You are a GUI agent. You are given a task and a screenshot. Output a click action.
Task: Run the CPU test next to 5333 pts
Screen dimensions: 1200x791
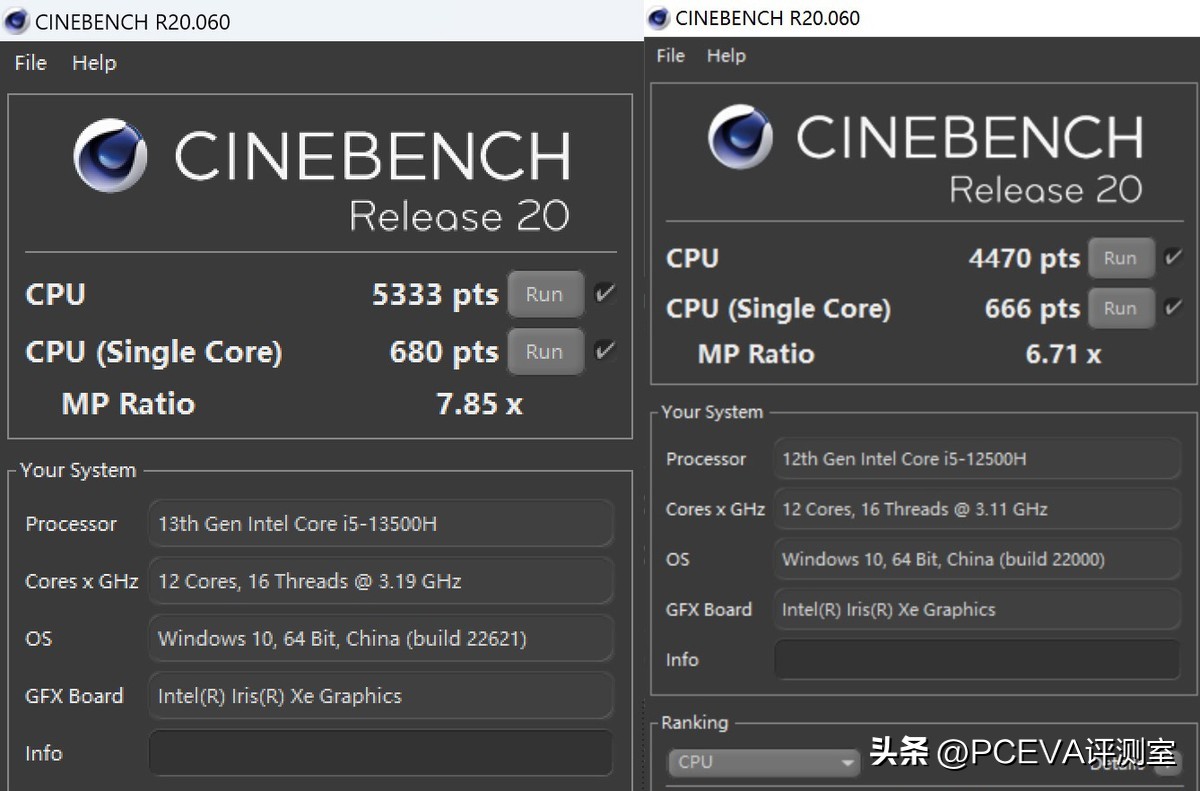(x=544, y=294)
